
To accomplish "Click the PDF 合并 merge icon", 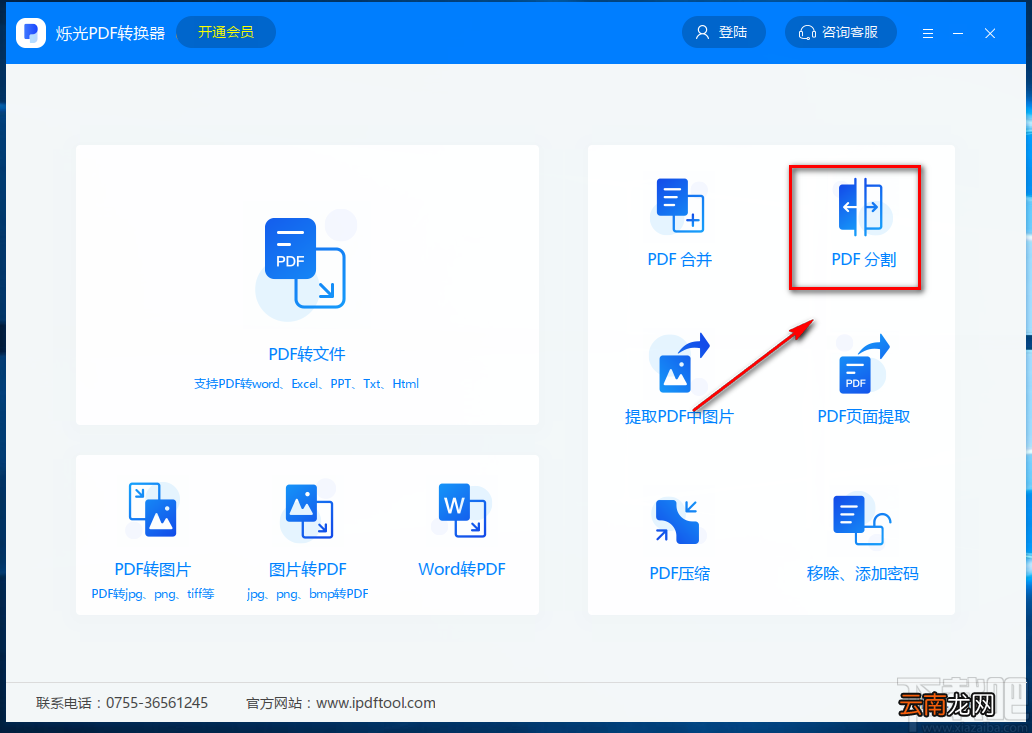I will (x=679, y=206).
